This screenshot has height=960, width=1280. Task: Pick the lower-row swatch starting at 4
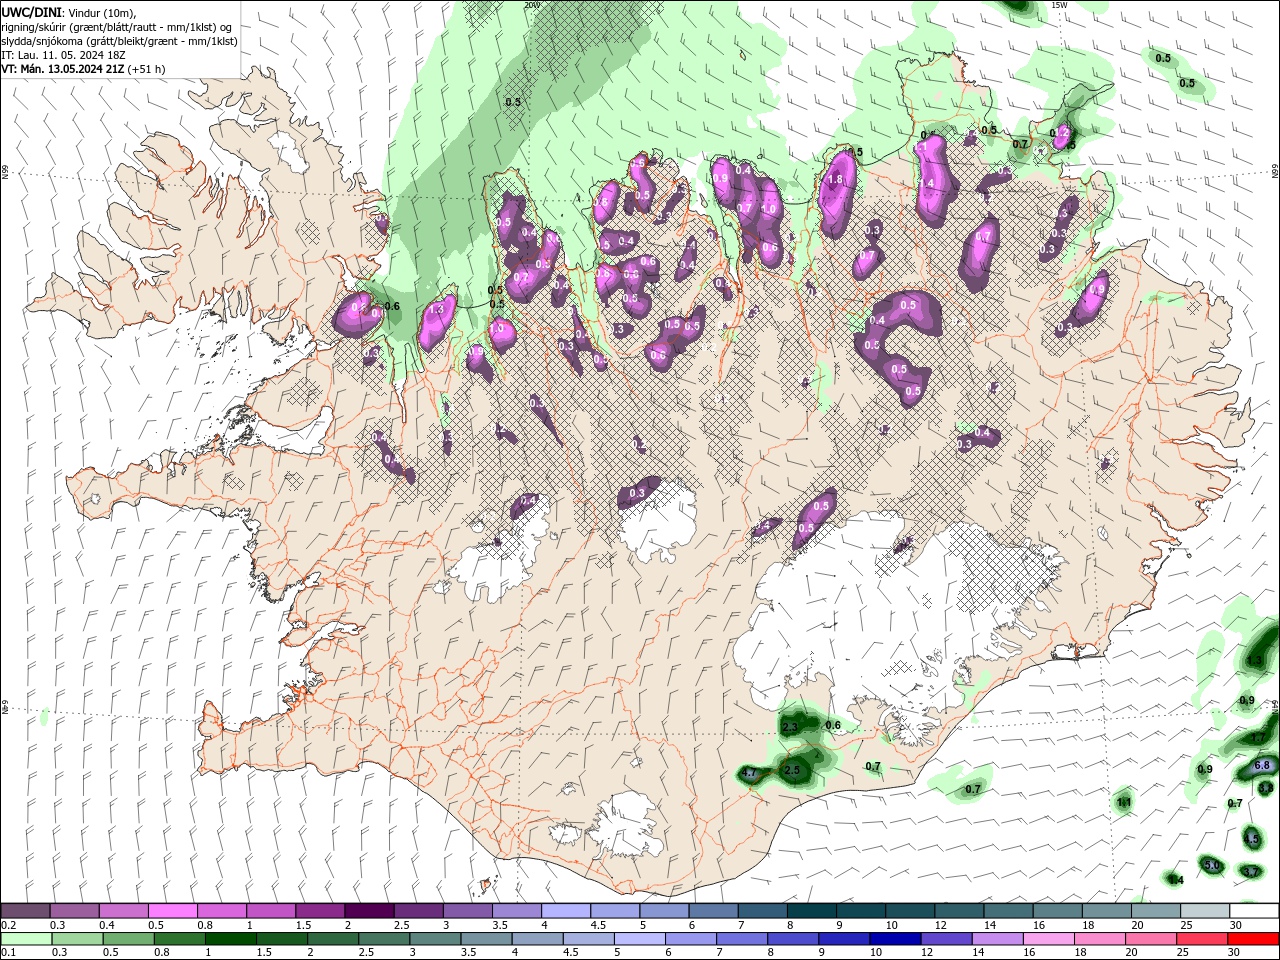coord(536,939)
